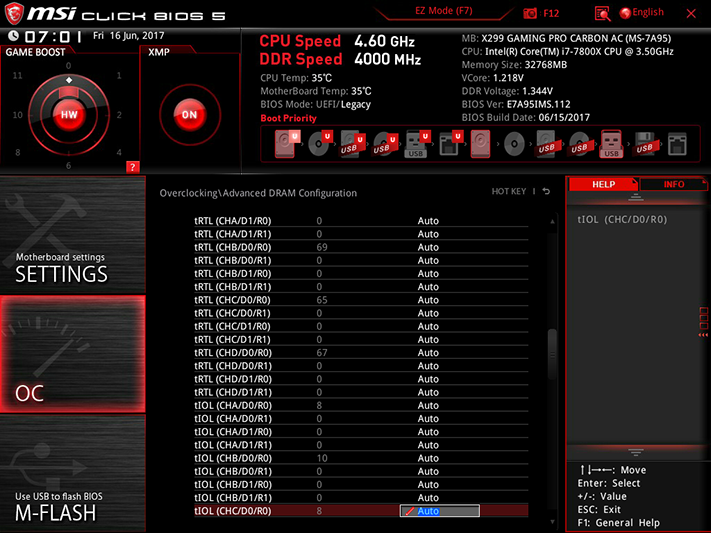This screenshot has width=711, height=533.
Task: Select UEFI hard disk boot device icon
Action: tap(287, 144)
